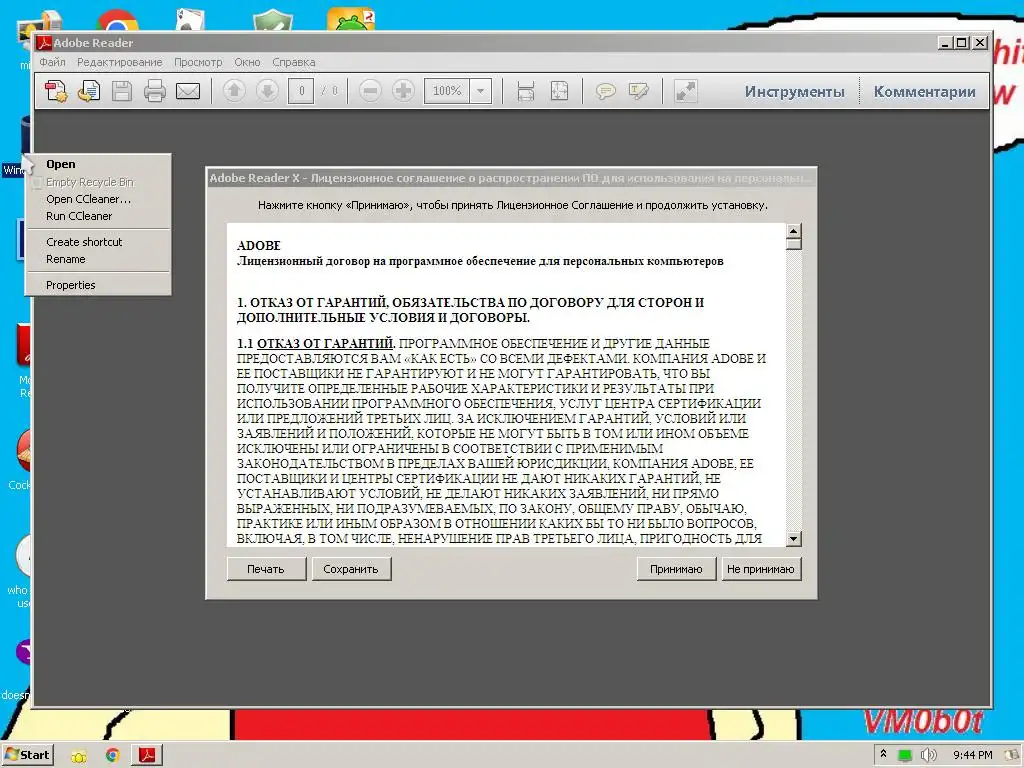Click the Add sticky note icon
The image size is (1024, 768).
(605, 91)
